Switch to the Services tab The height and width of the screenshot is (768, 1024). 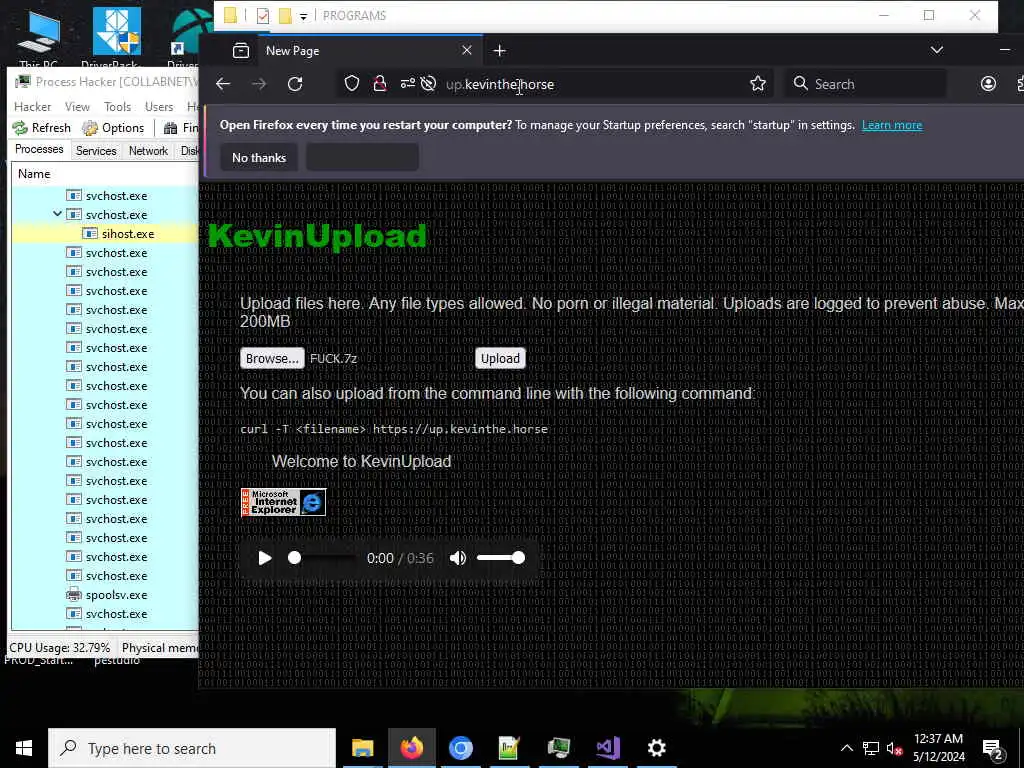click(x=96, y=151)
